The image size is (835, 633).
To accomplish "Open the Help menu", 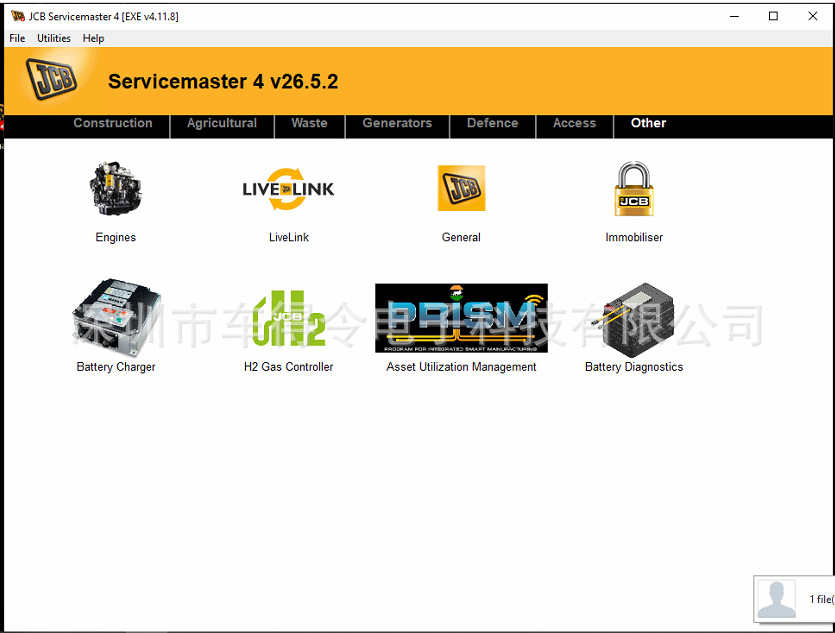I will tap(93, 38).
